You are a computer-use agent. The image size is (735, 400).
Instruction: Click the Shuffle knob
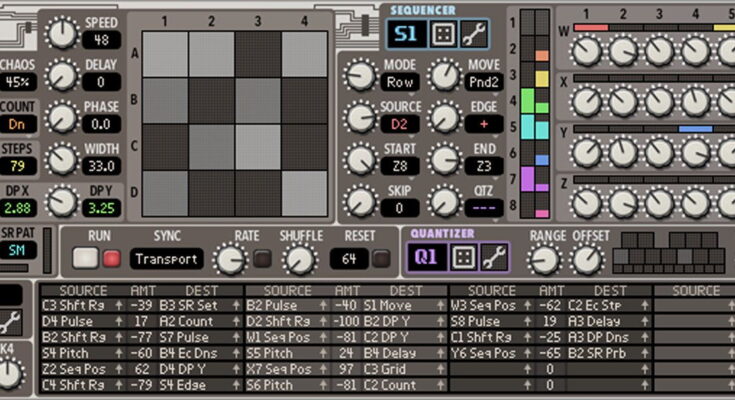click(x=297, y=260)
